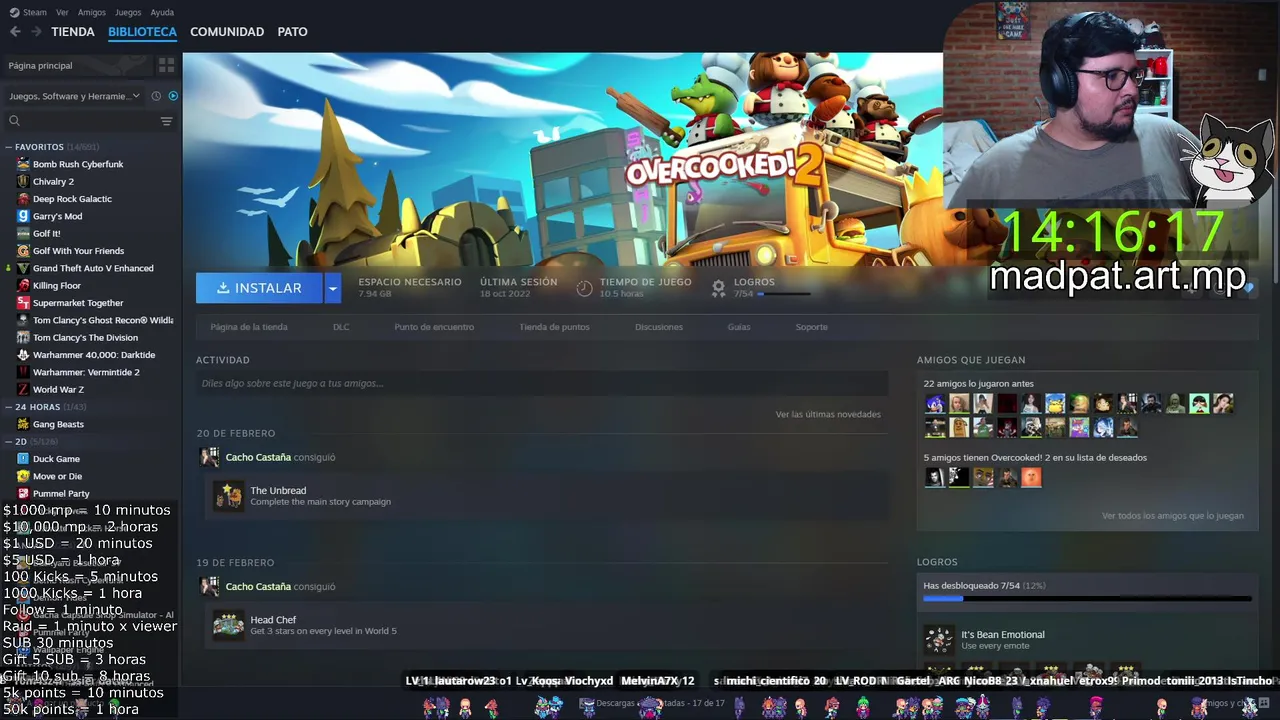Select Golf It! icon
The image size is (1280, 720).
click(23, 233)
